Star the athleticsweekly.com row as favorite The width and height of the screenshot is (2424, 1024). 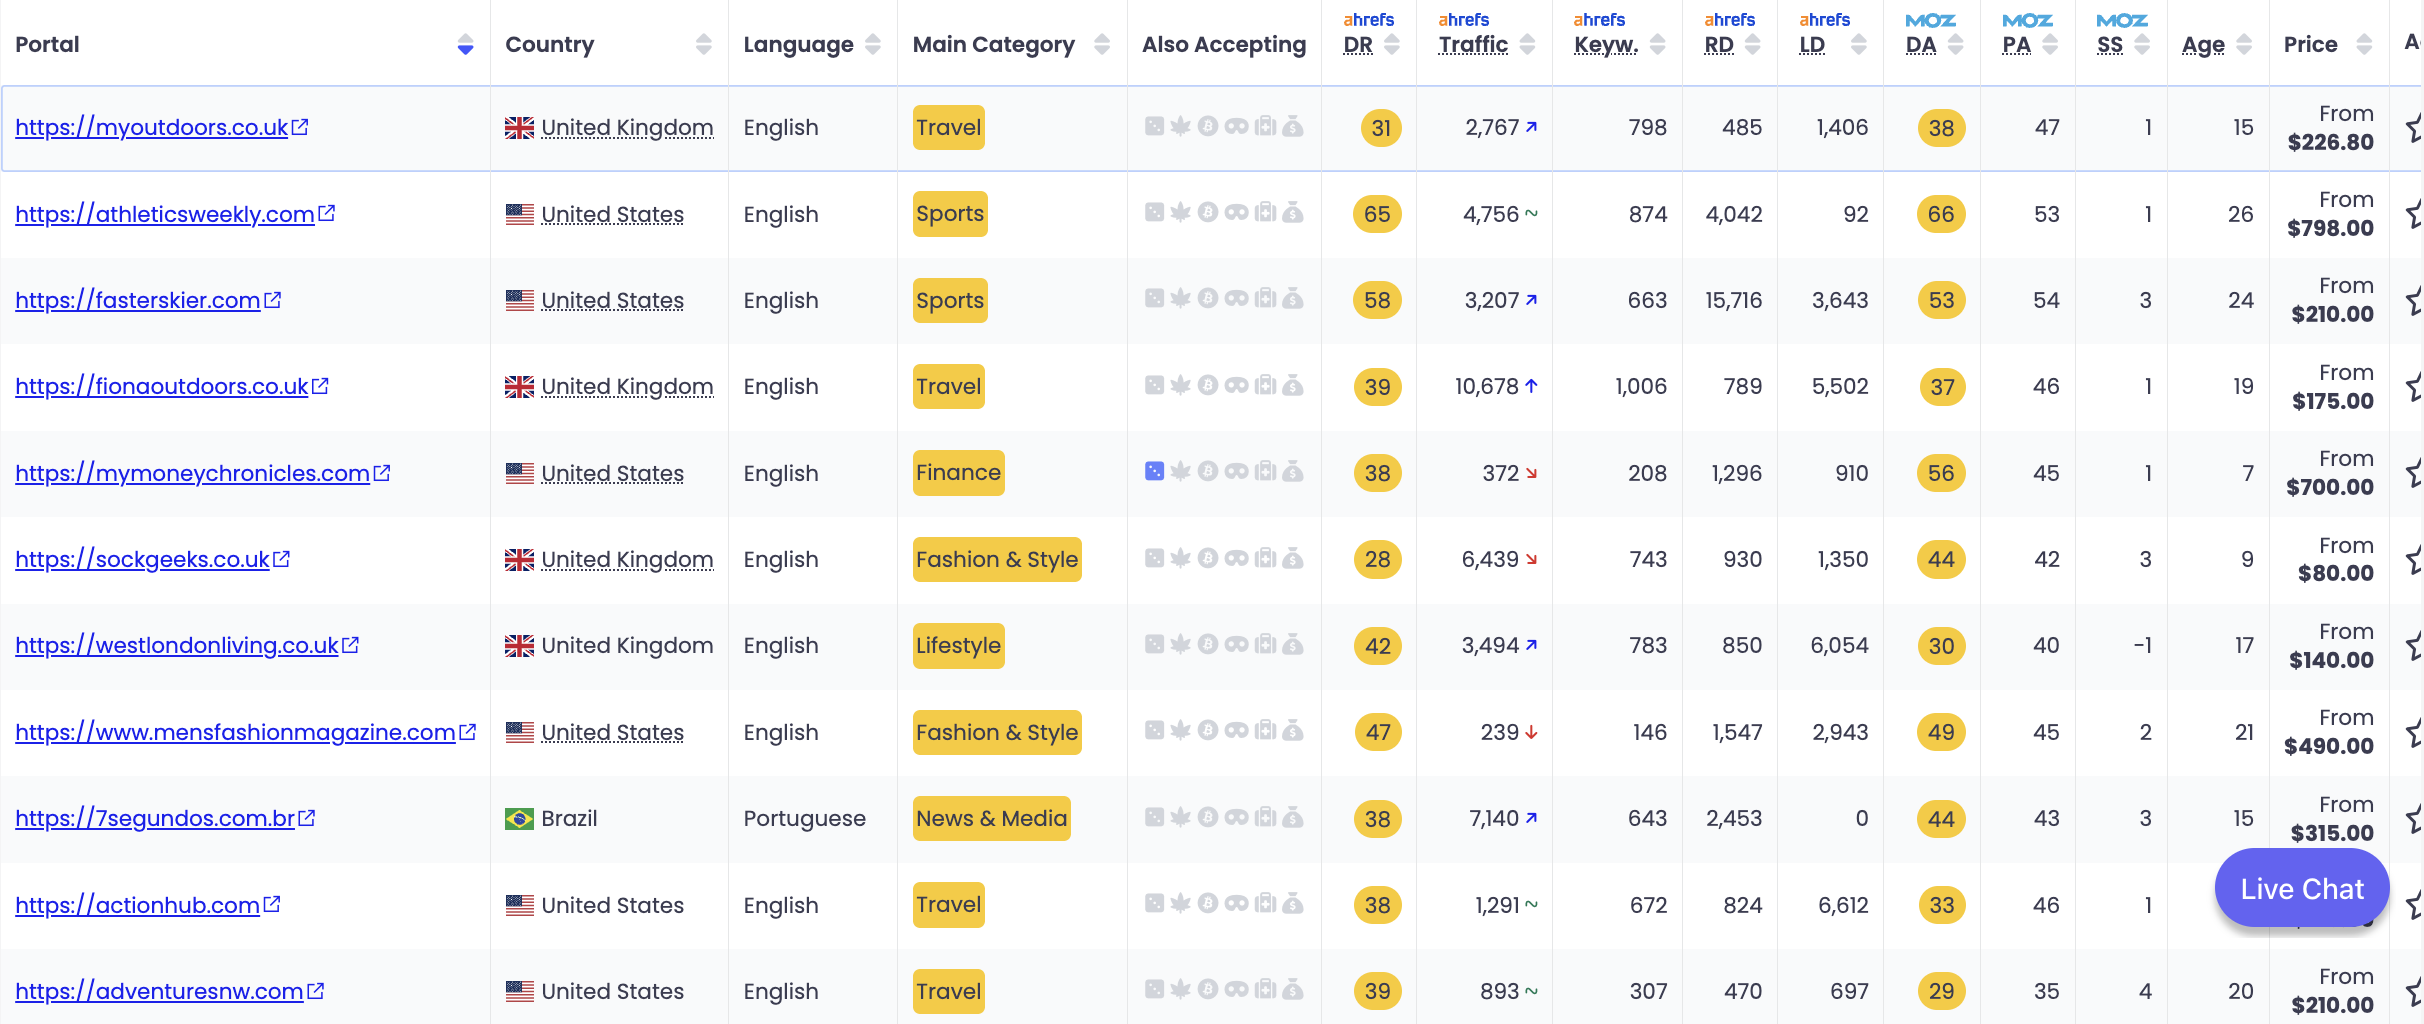[2414, 214]
